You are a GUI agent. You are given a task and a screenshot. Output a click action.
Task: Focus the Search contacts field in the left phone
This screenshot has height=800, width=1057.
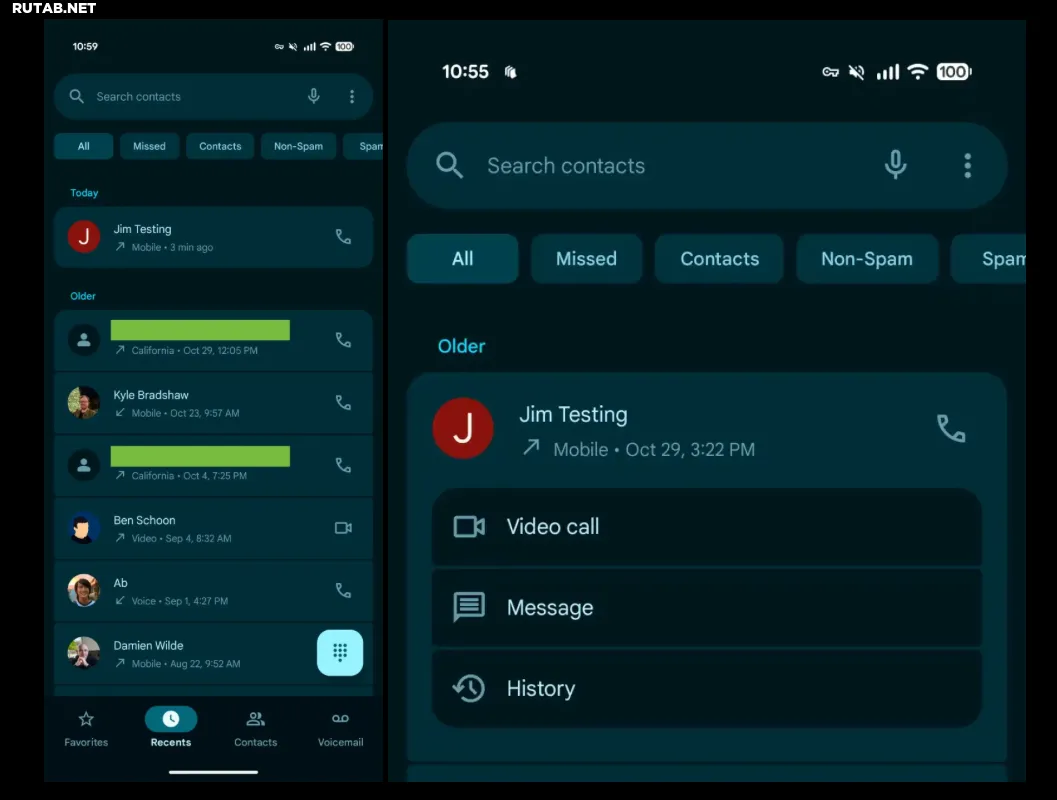[x=213, y=96]
